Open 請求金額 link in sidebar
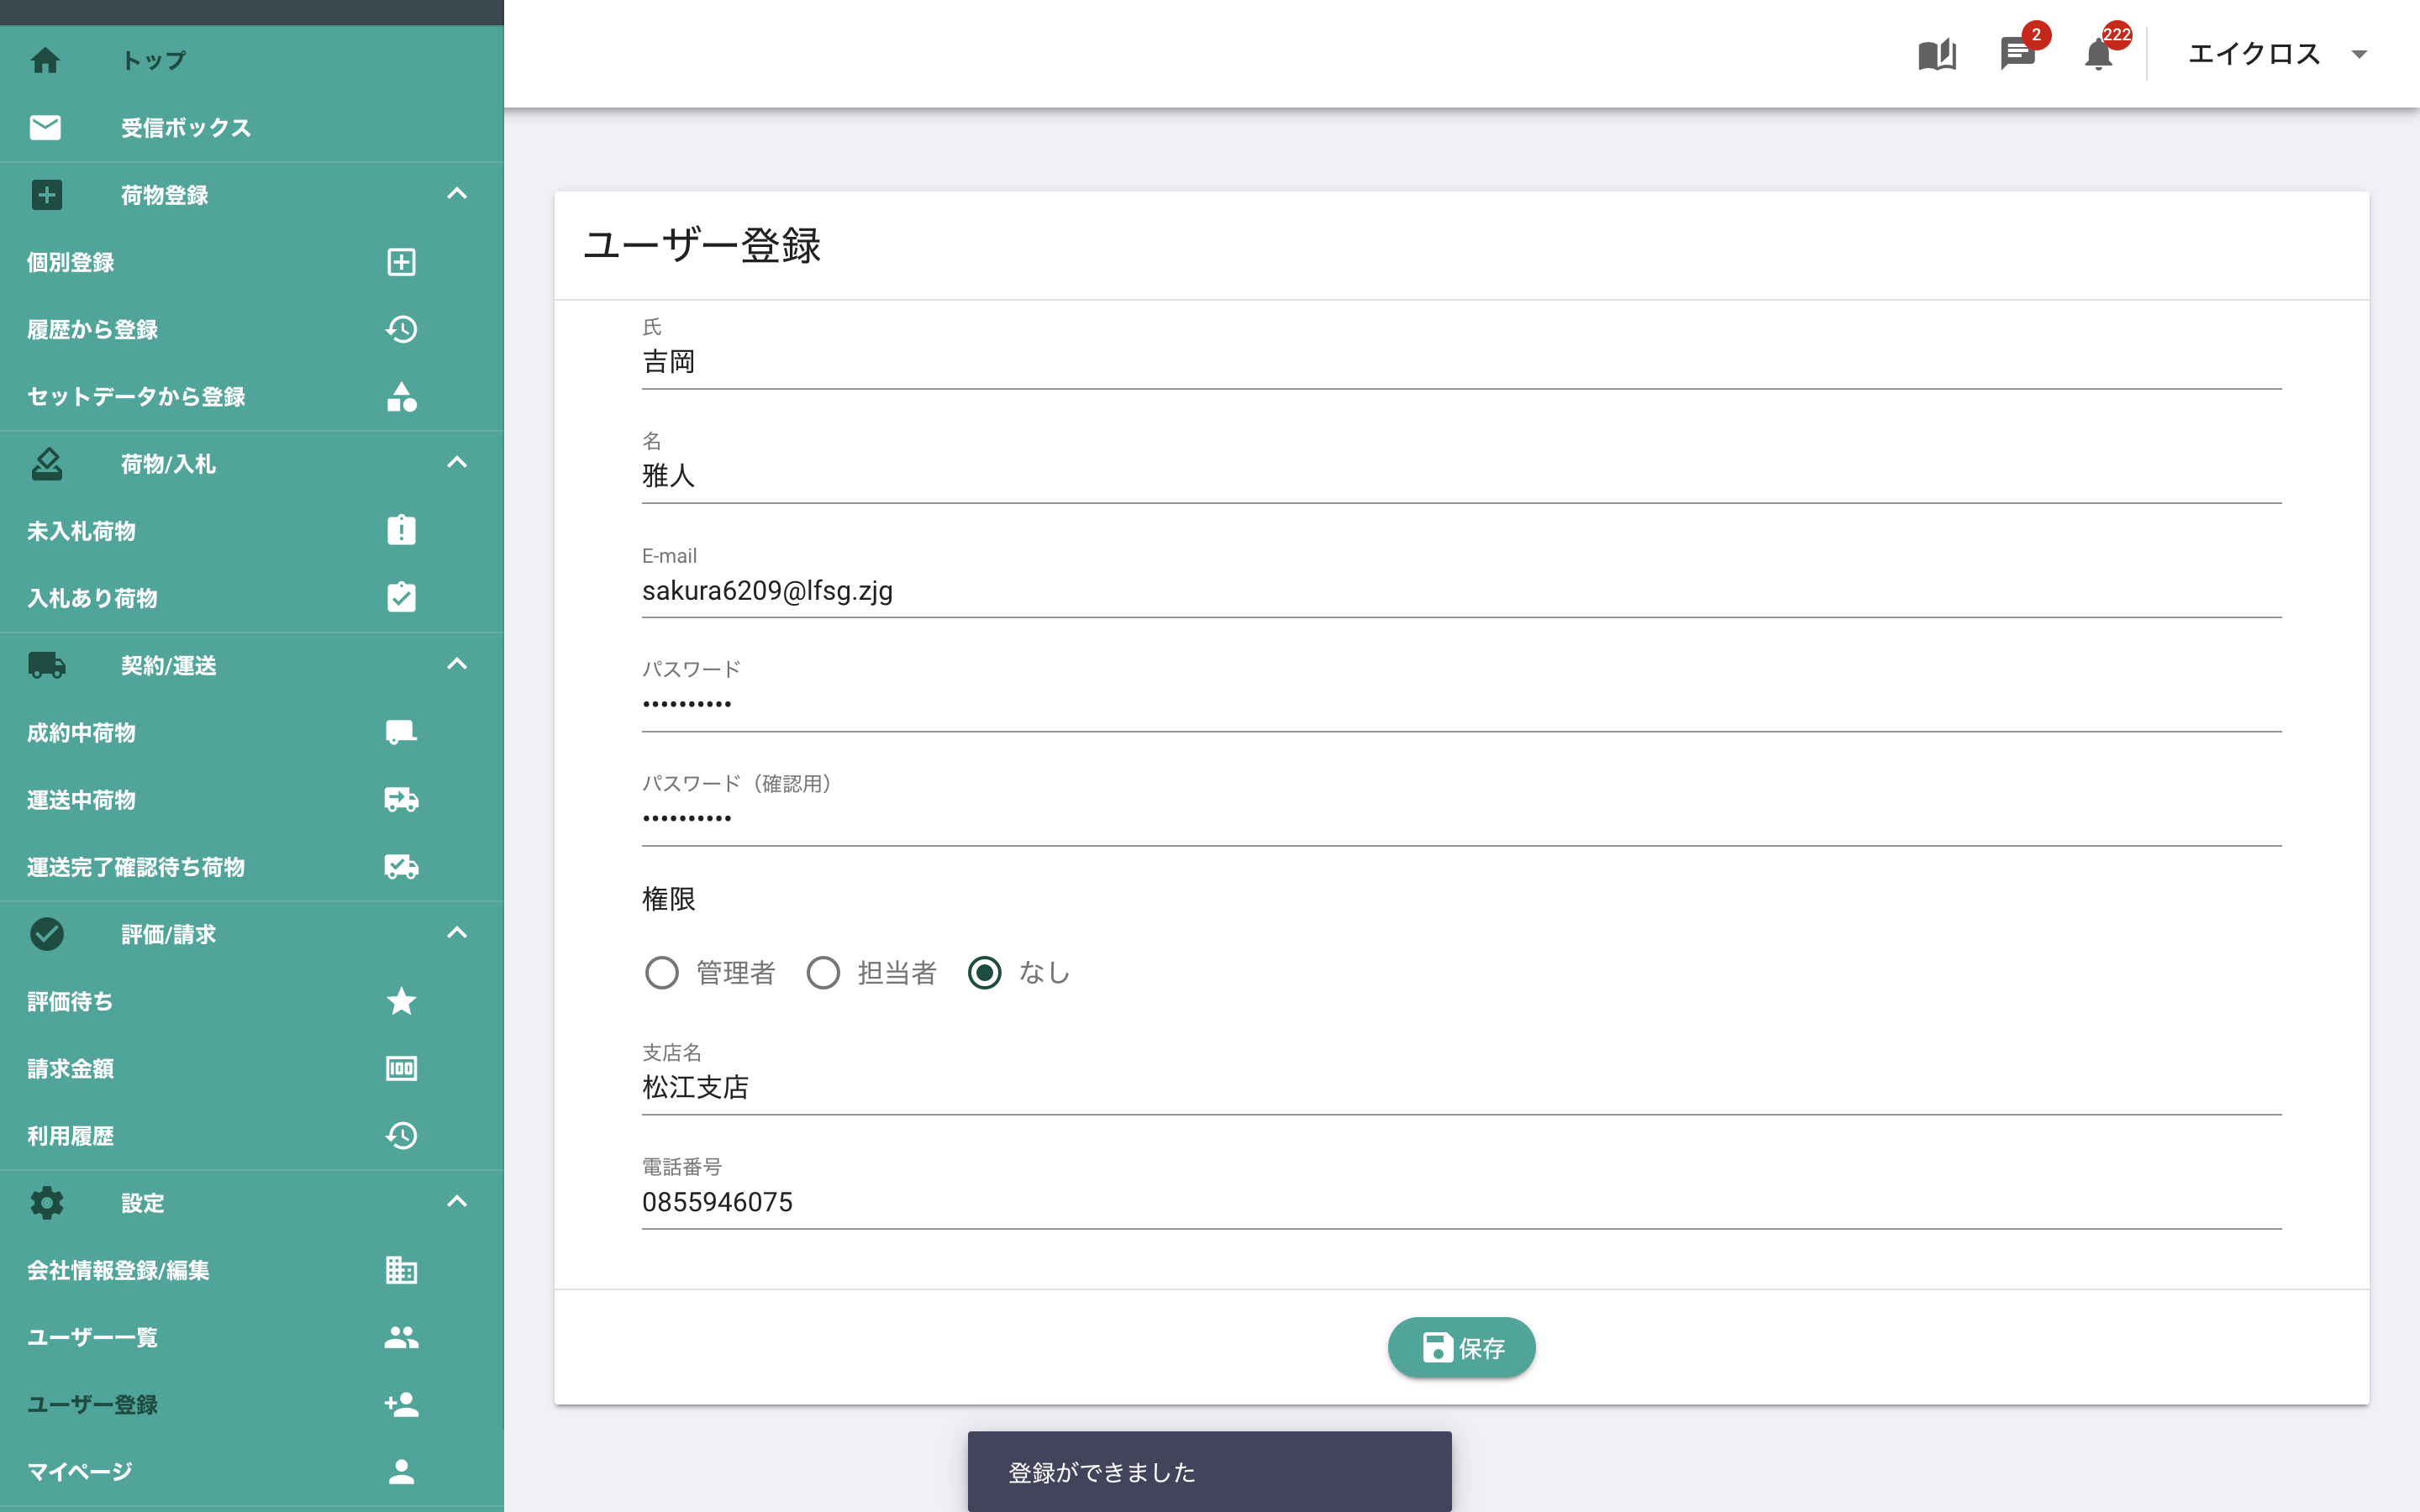Image resolution: width=2420 pixels, height=1512 pixels. [x=71, y=1068]
